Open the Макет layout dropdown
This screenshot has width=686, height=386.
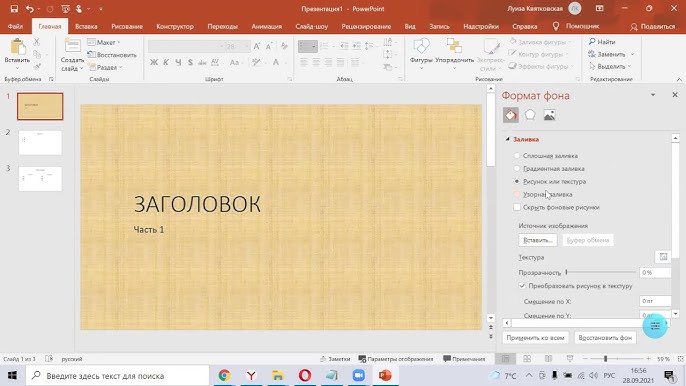[104, 42]
